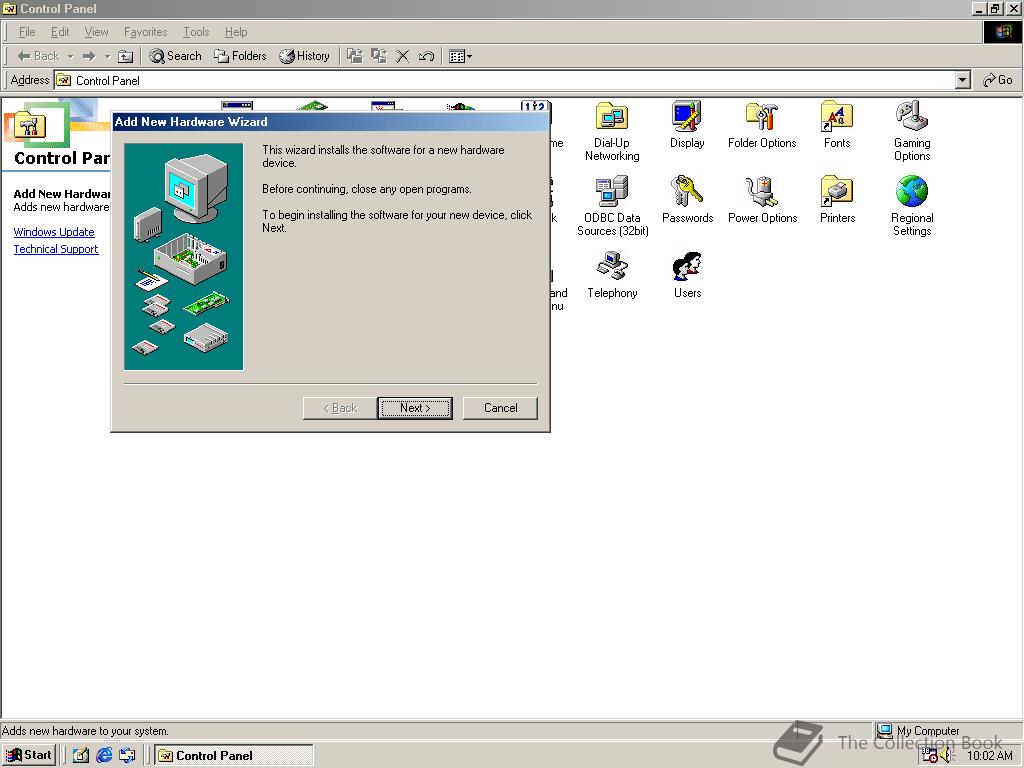Screen dimensions: 1024x768
Task: Open the Users icon
Action: (687, 275)
